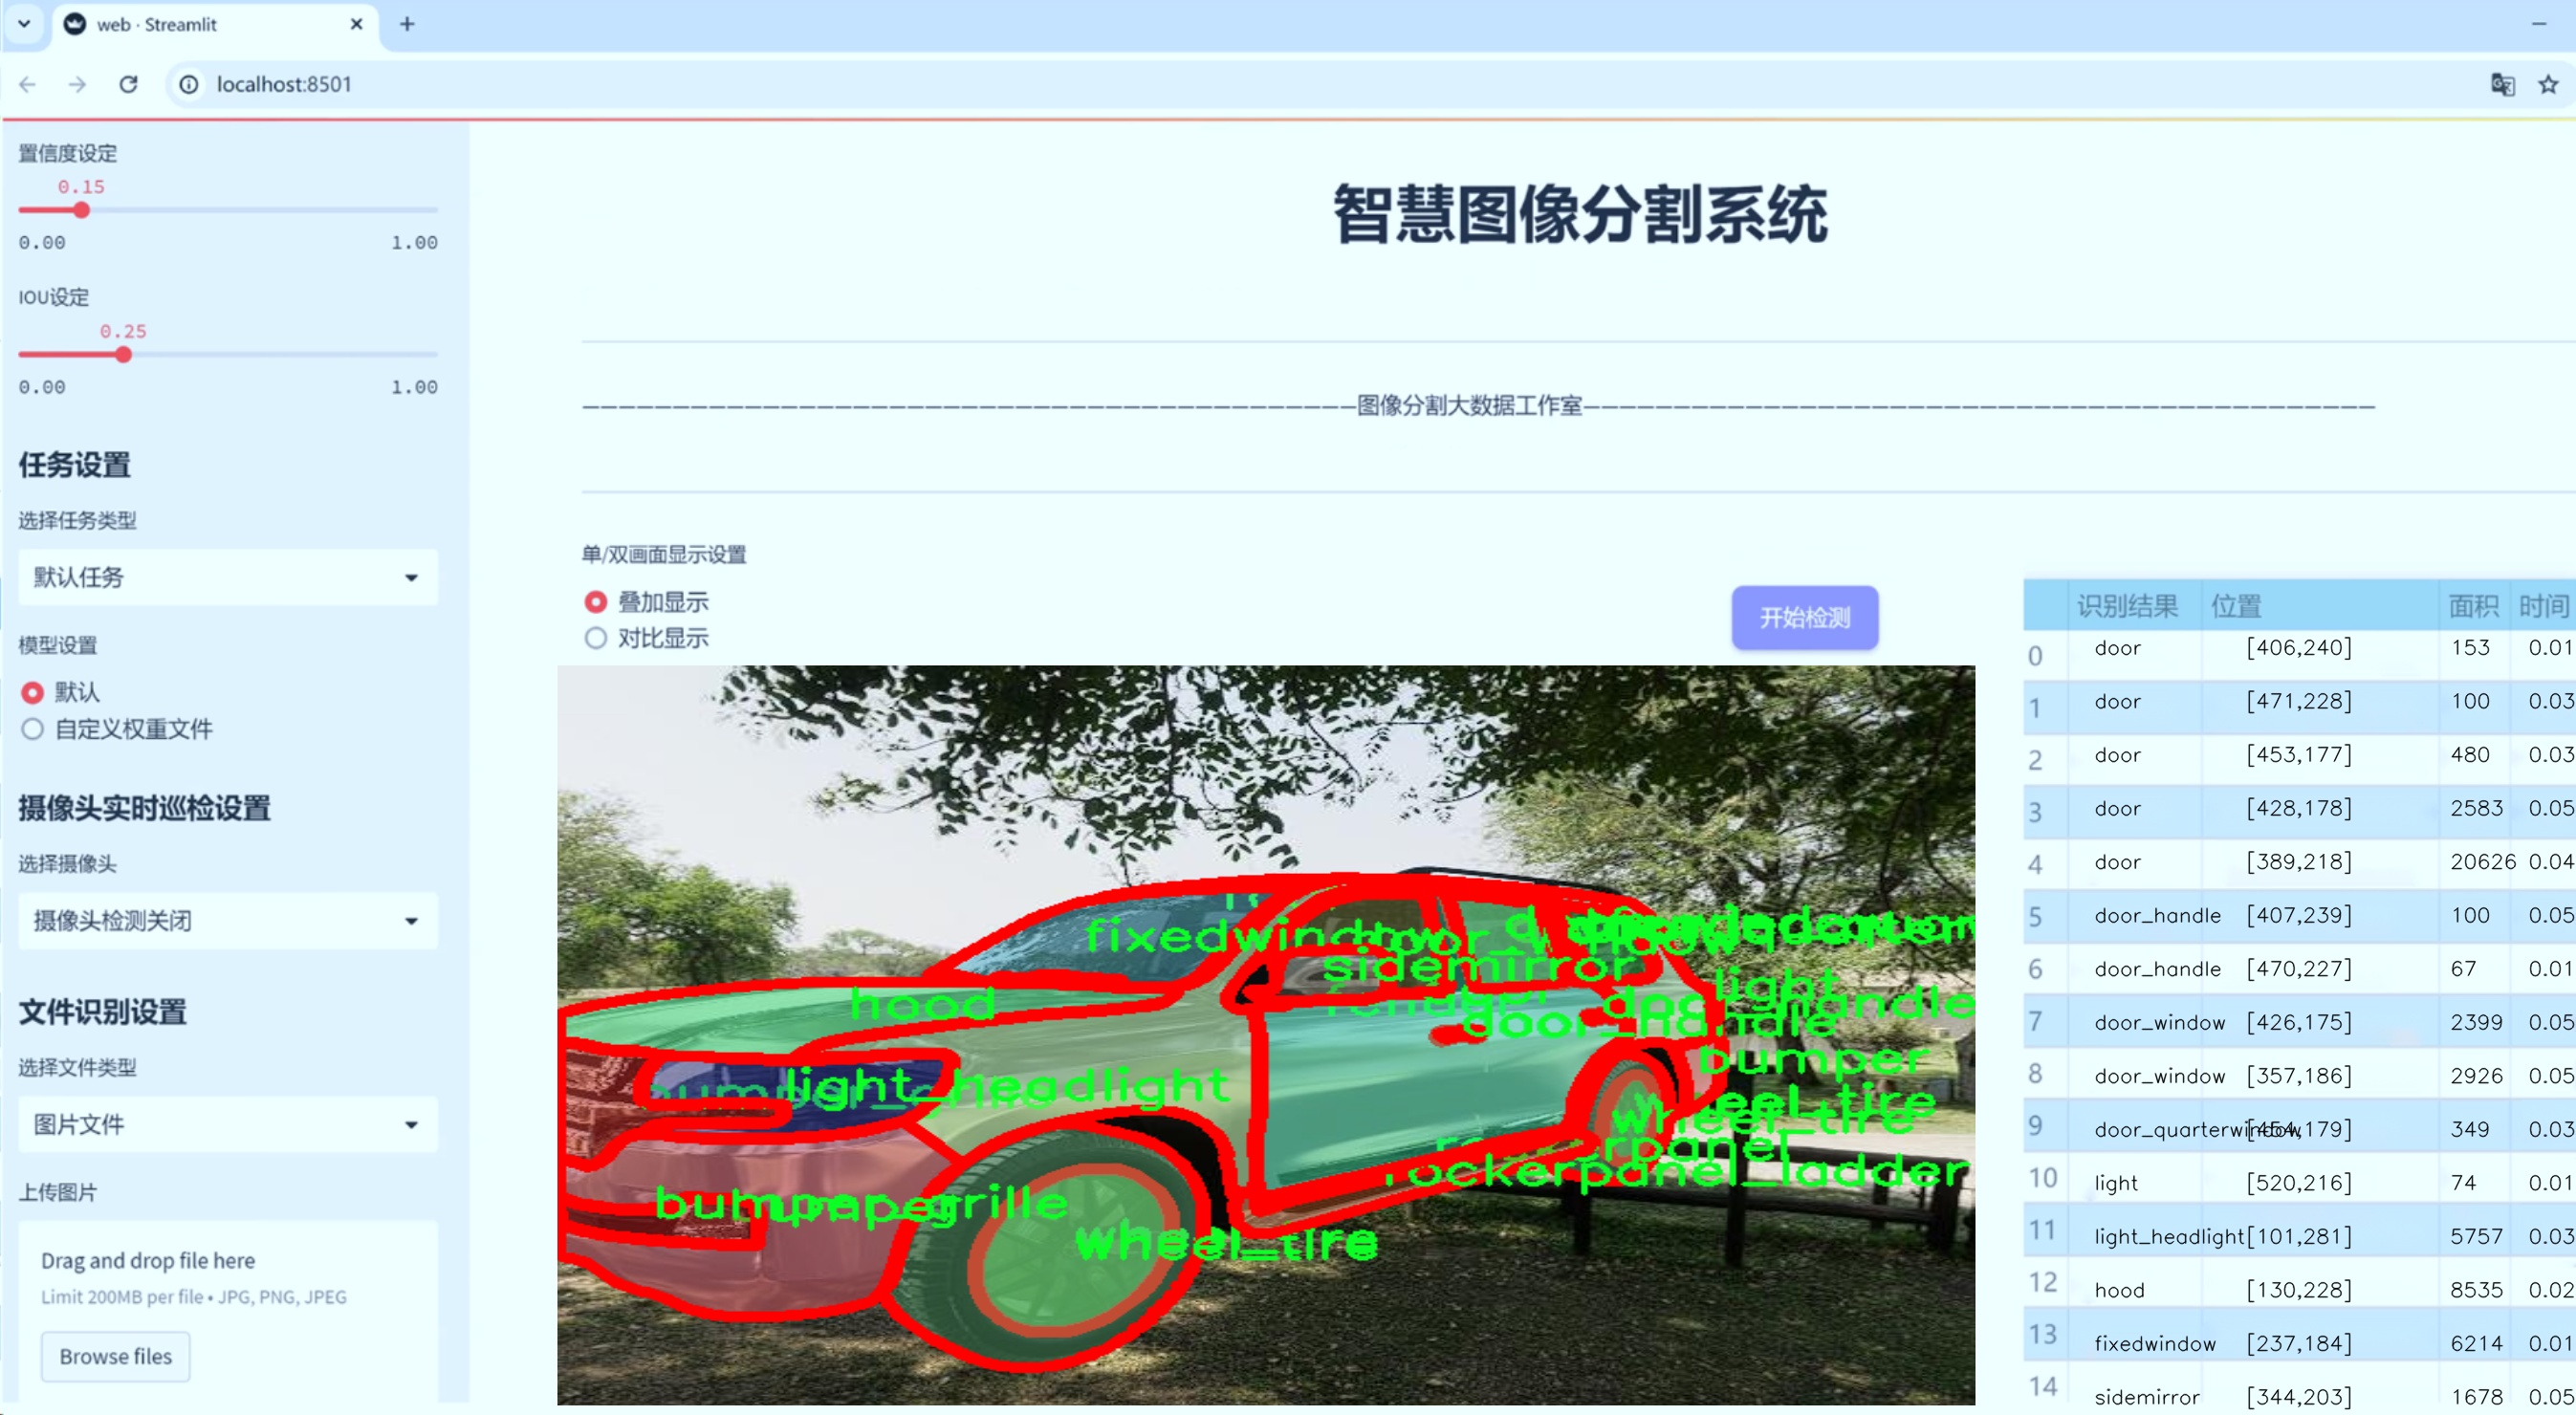The image size is (2576, 1415).
Task: Click the 时间 column header
Action: (2543, 606)
